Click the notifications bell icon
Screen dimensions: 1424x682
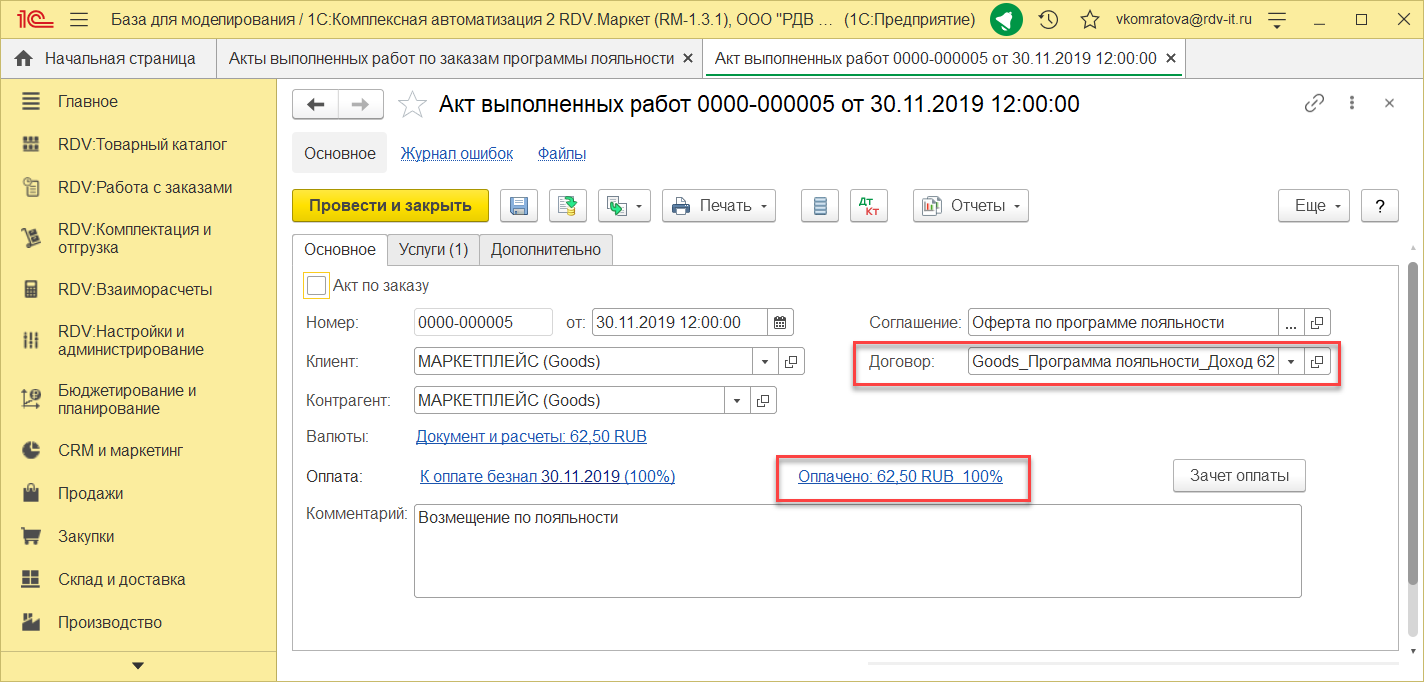point(1006,20)
